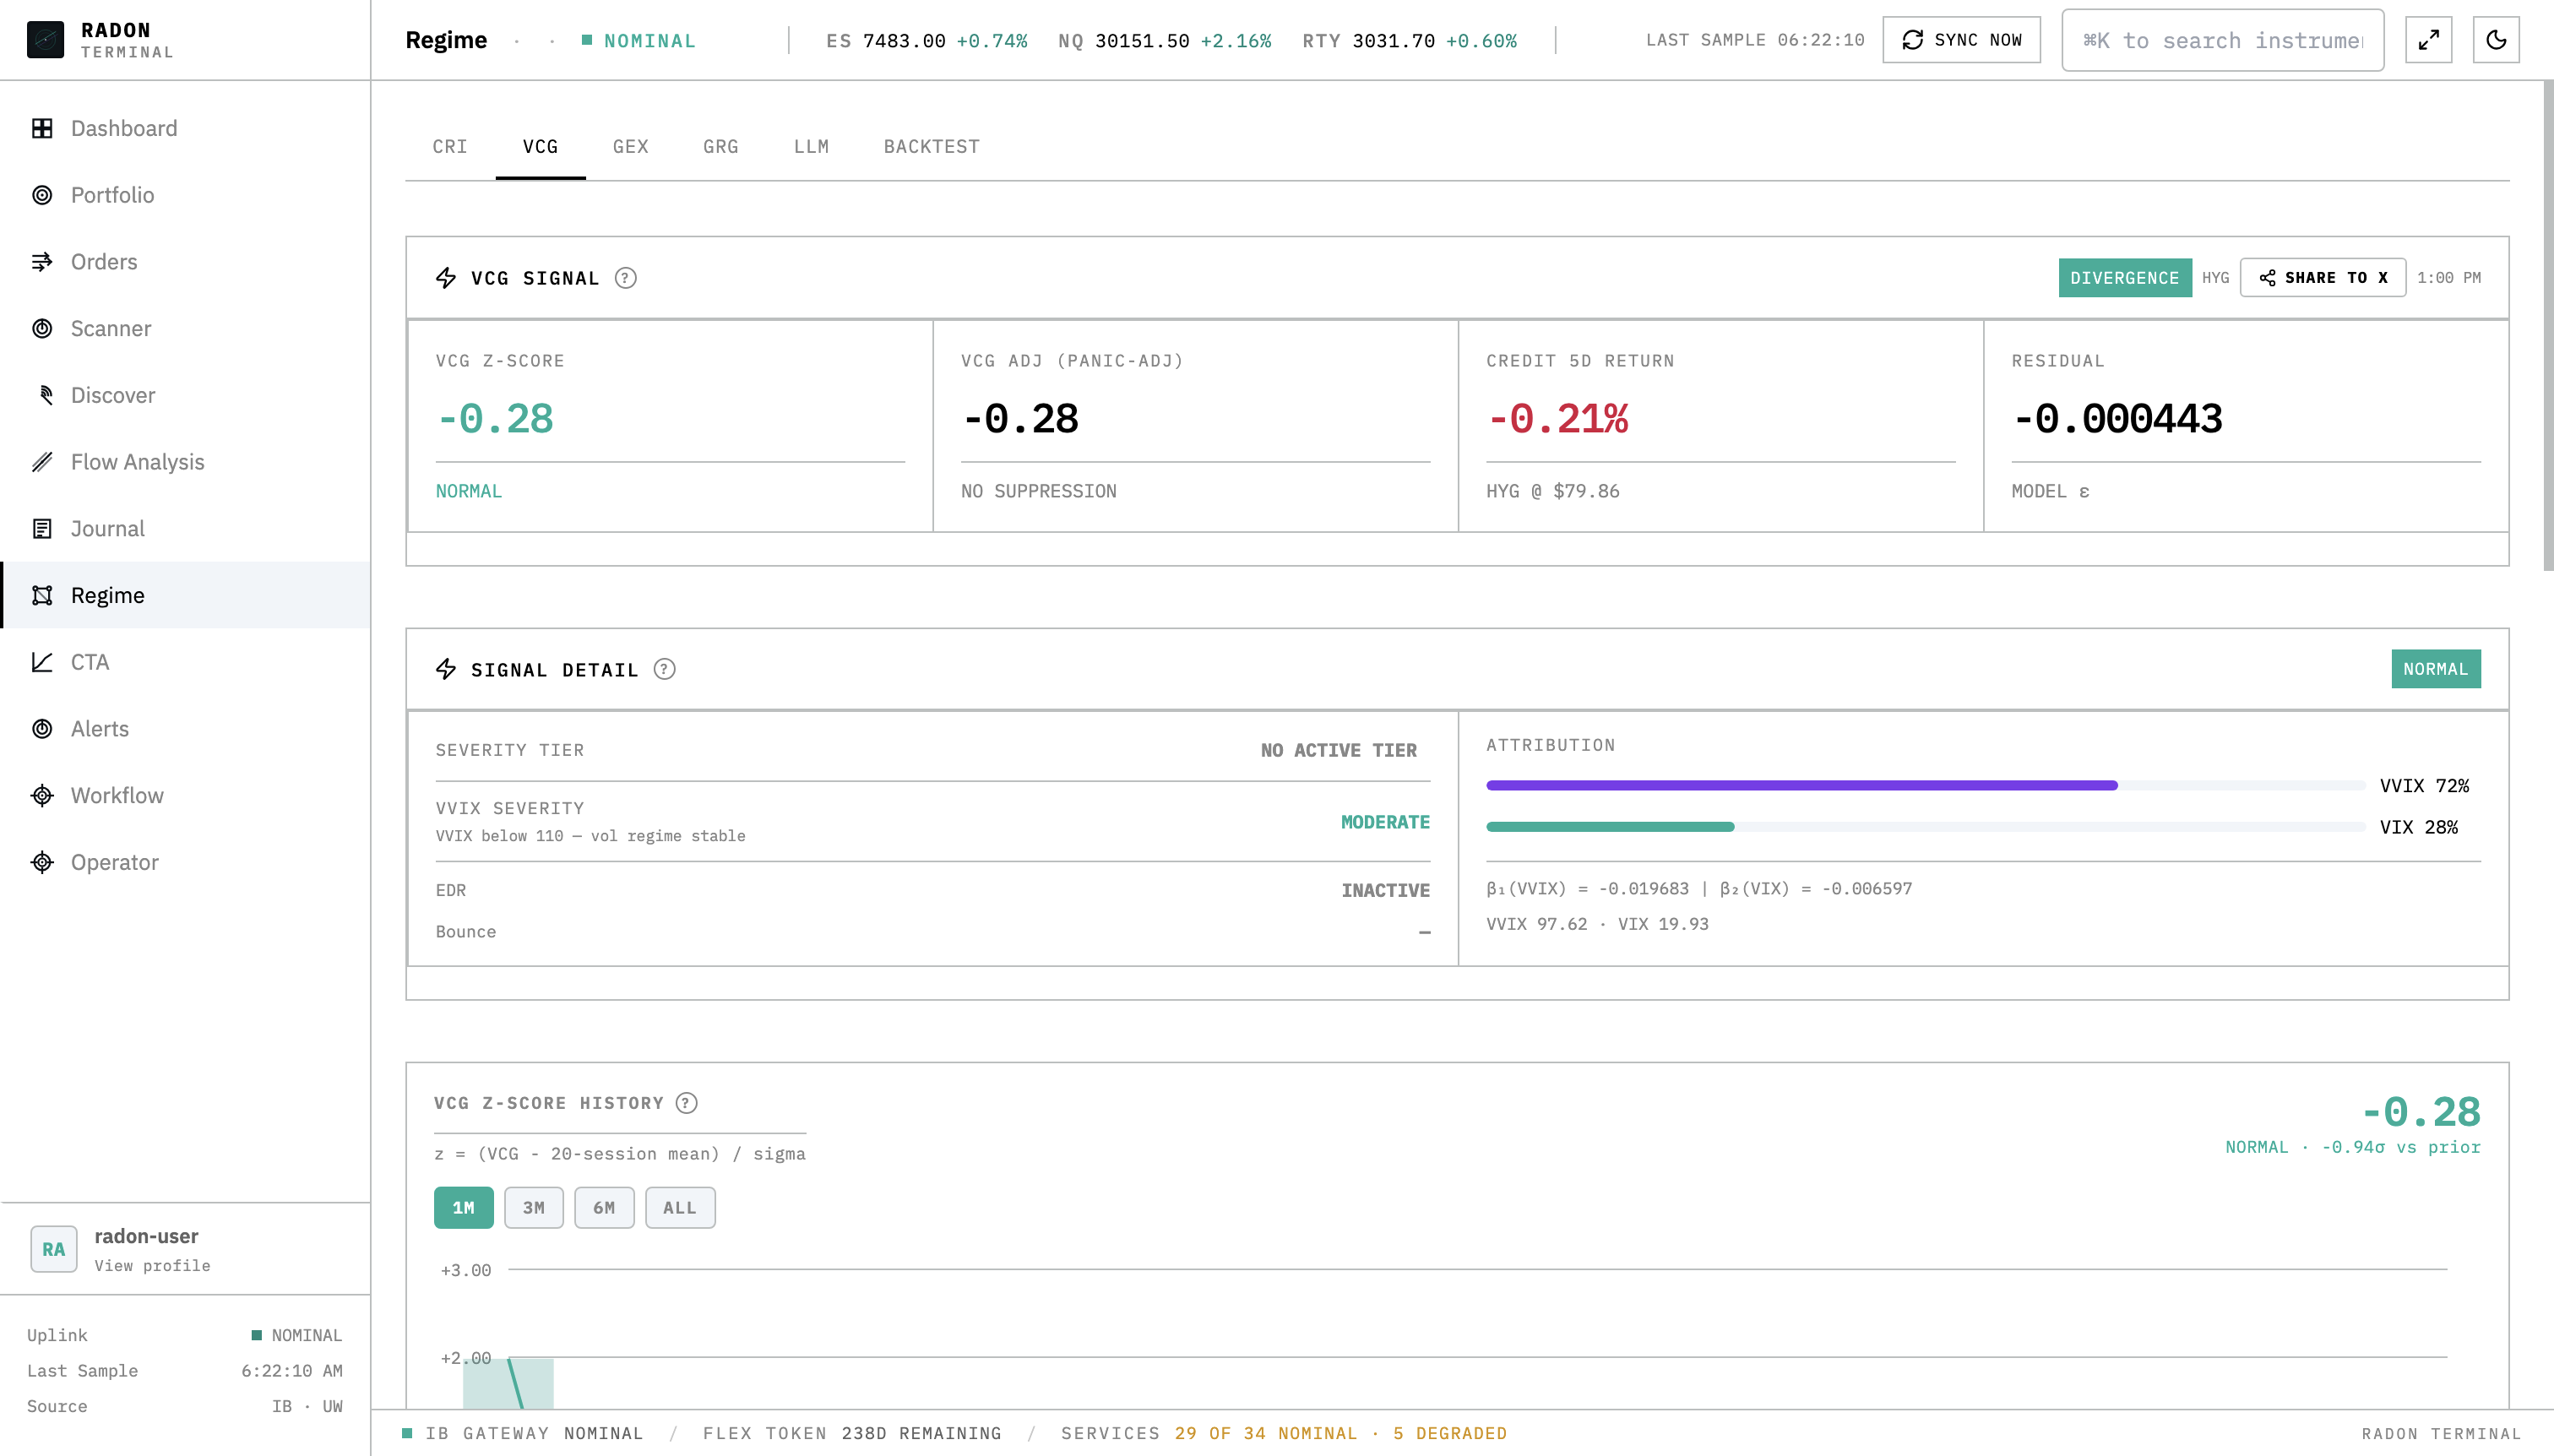
Task: Switch to the GEX tab
Action: click(631, 146)
